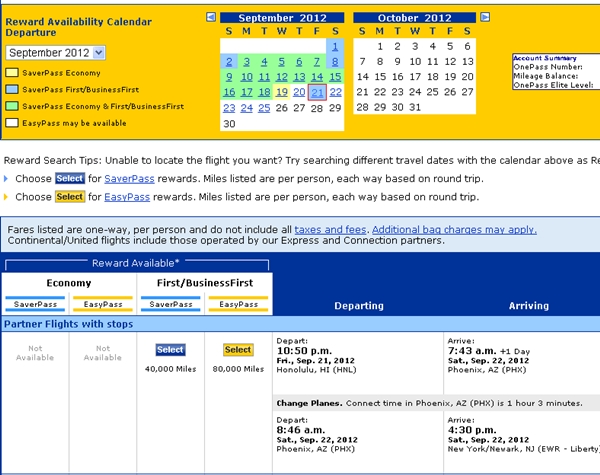Image resolution: width=600 pixels, height=475 pixels.
Task: Select September 18 in the calendar
Action: pyautogui.click(x=264, y=92)
